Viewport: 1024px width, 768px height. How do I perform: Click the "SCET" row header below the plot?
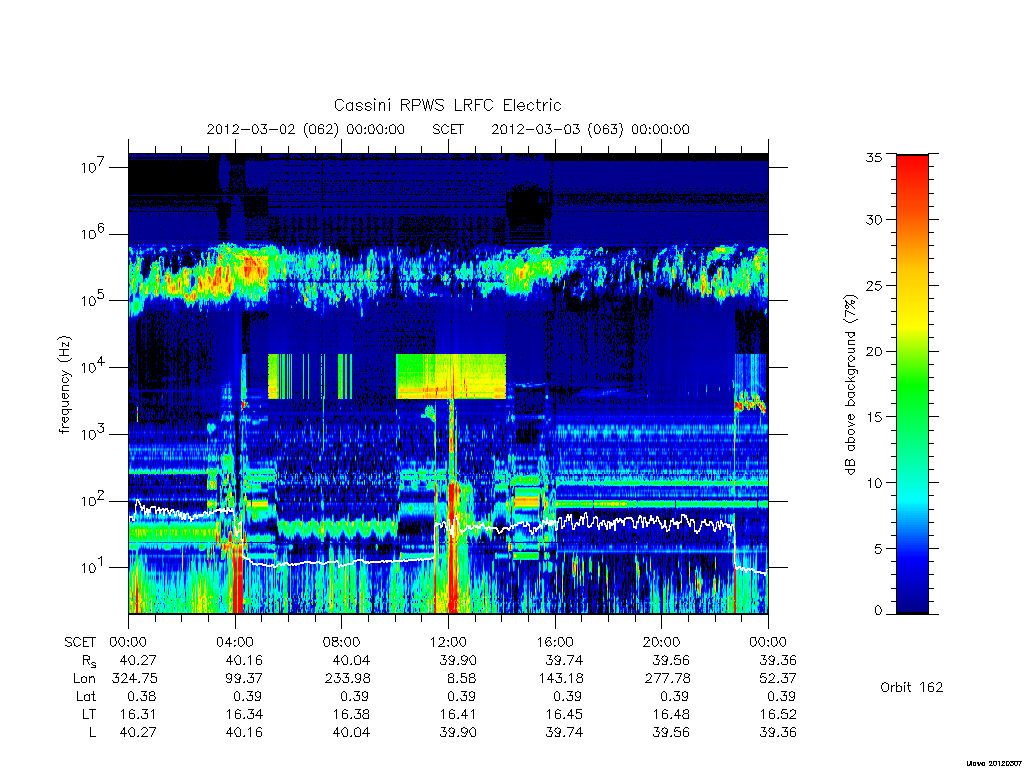80,642
